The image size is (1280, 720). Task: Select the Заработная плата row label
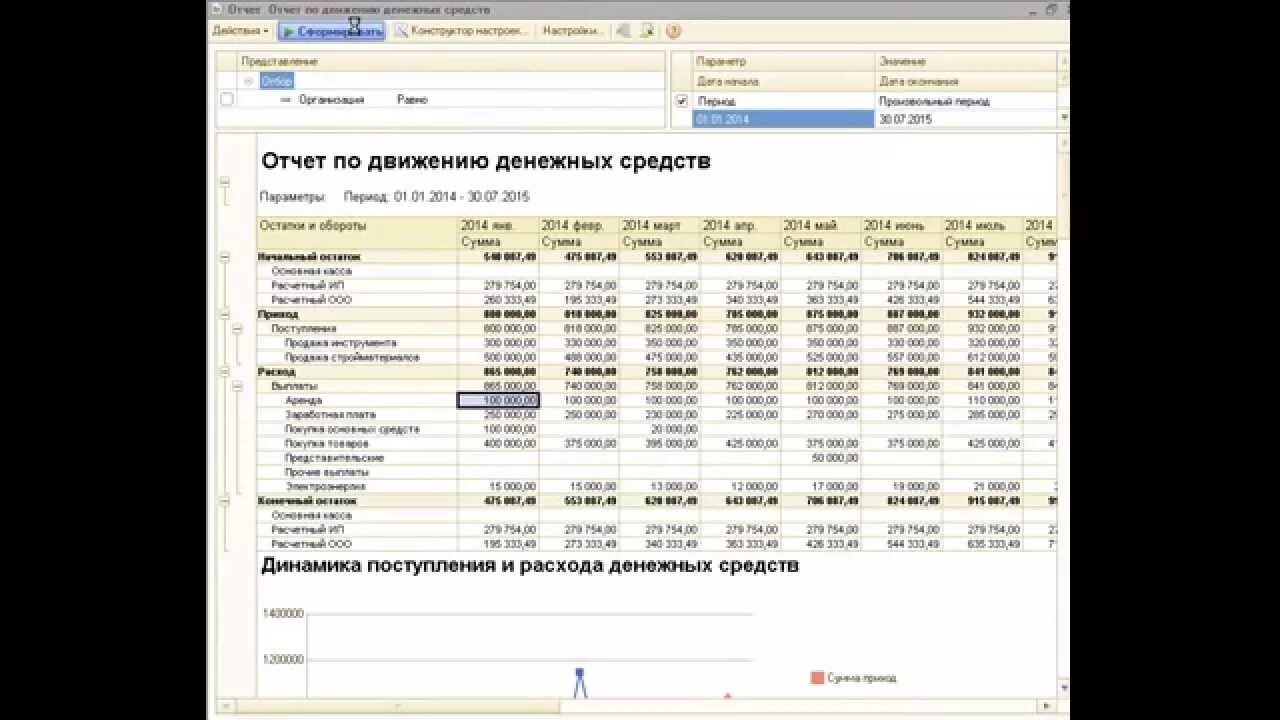click(x=330, y=414)
